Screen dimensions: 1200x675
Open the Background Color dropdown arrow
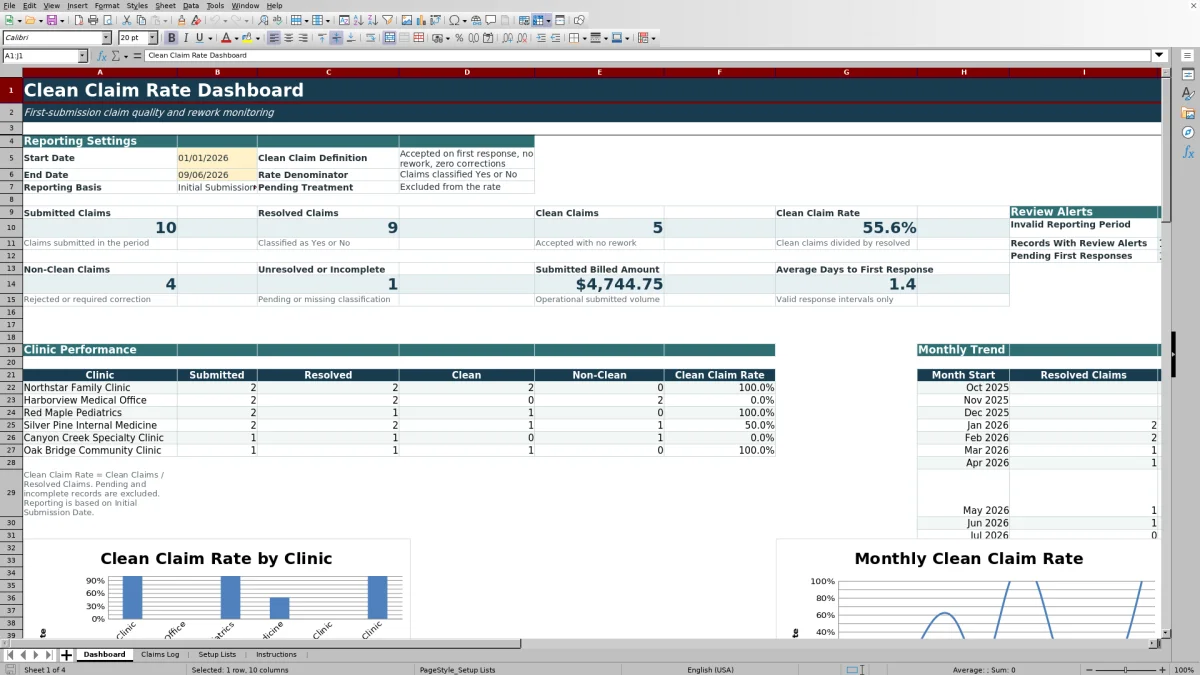pos(257,38)
